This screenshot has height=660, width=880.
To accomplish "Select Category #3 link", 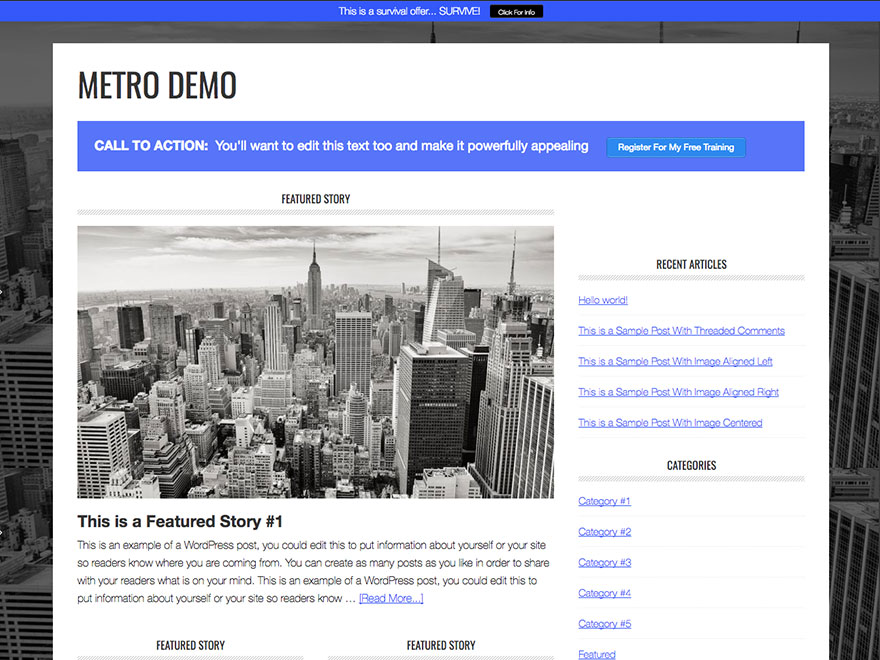I will coord(604,562).
